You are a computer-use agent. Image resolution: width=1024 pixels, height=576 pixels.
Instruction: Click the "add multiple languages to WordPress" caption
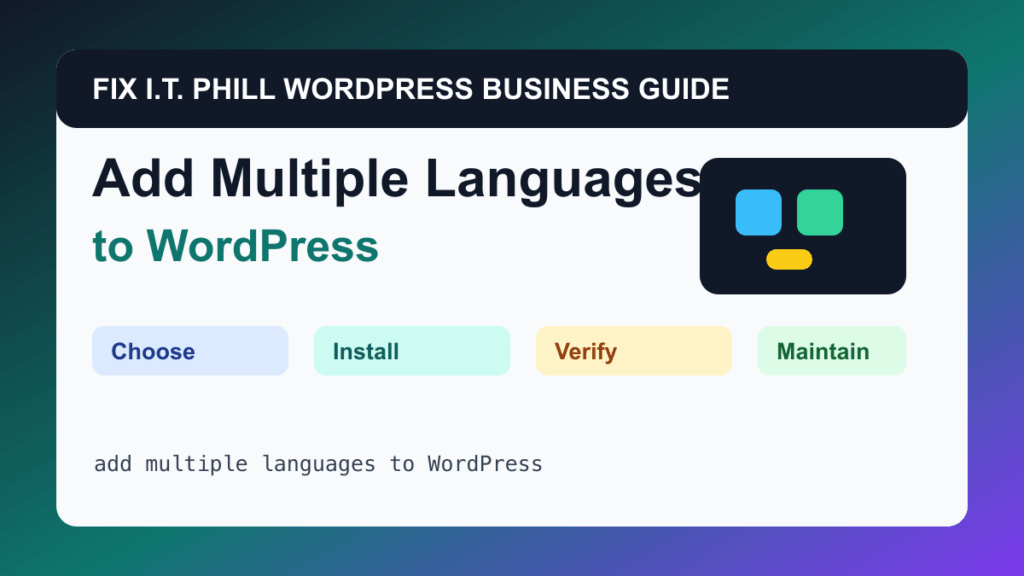coord(318,464)
